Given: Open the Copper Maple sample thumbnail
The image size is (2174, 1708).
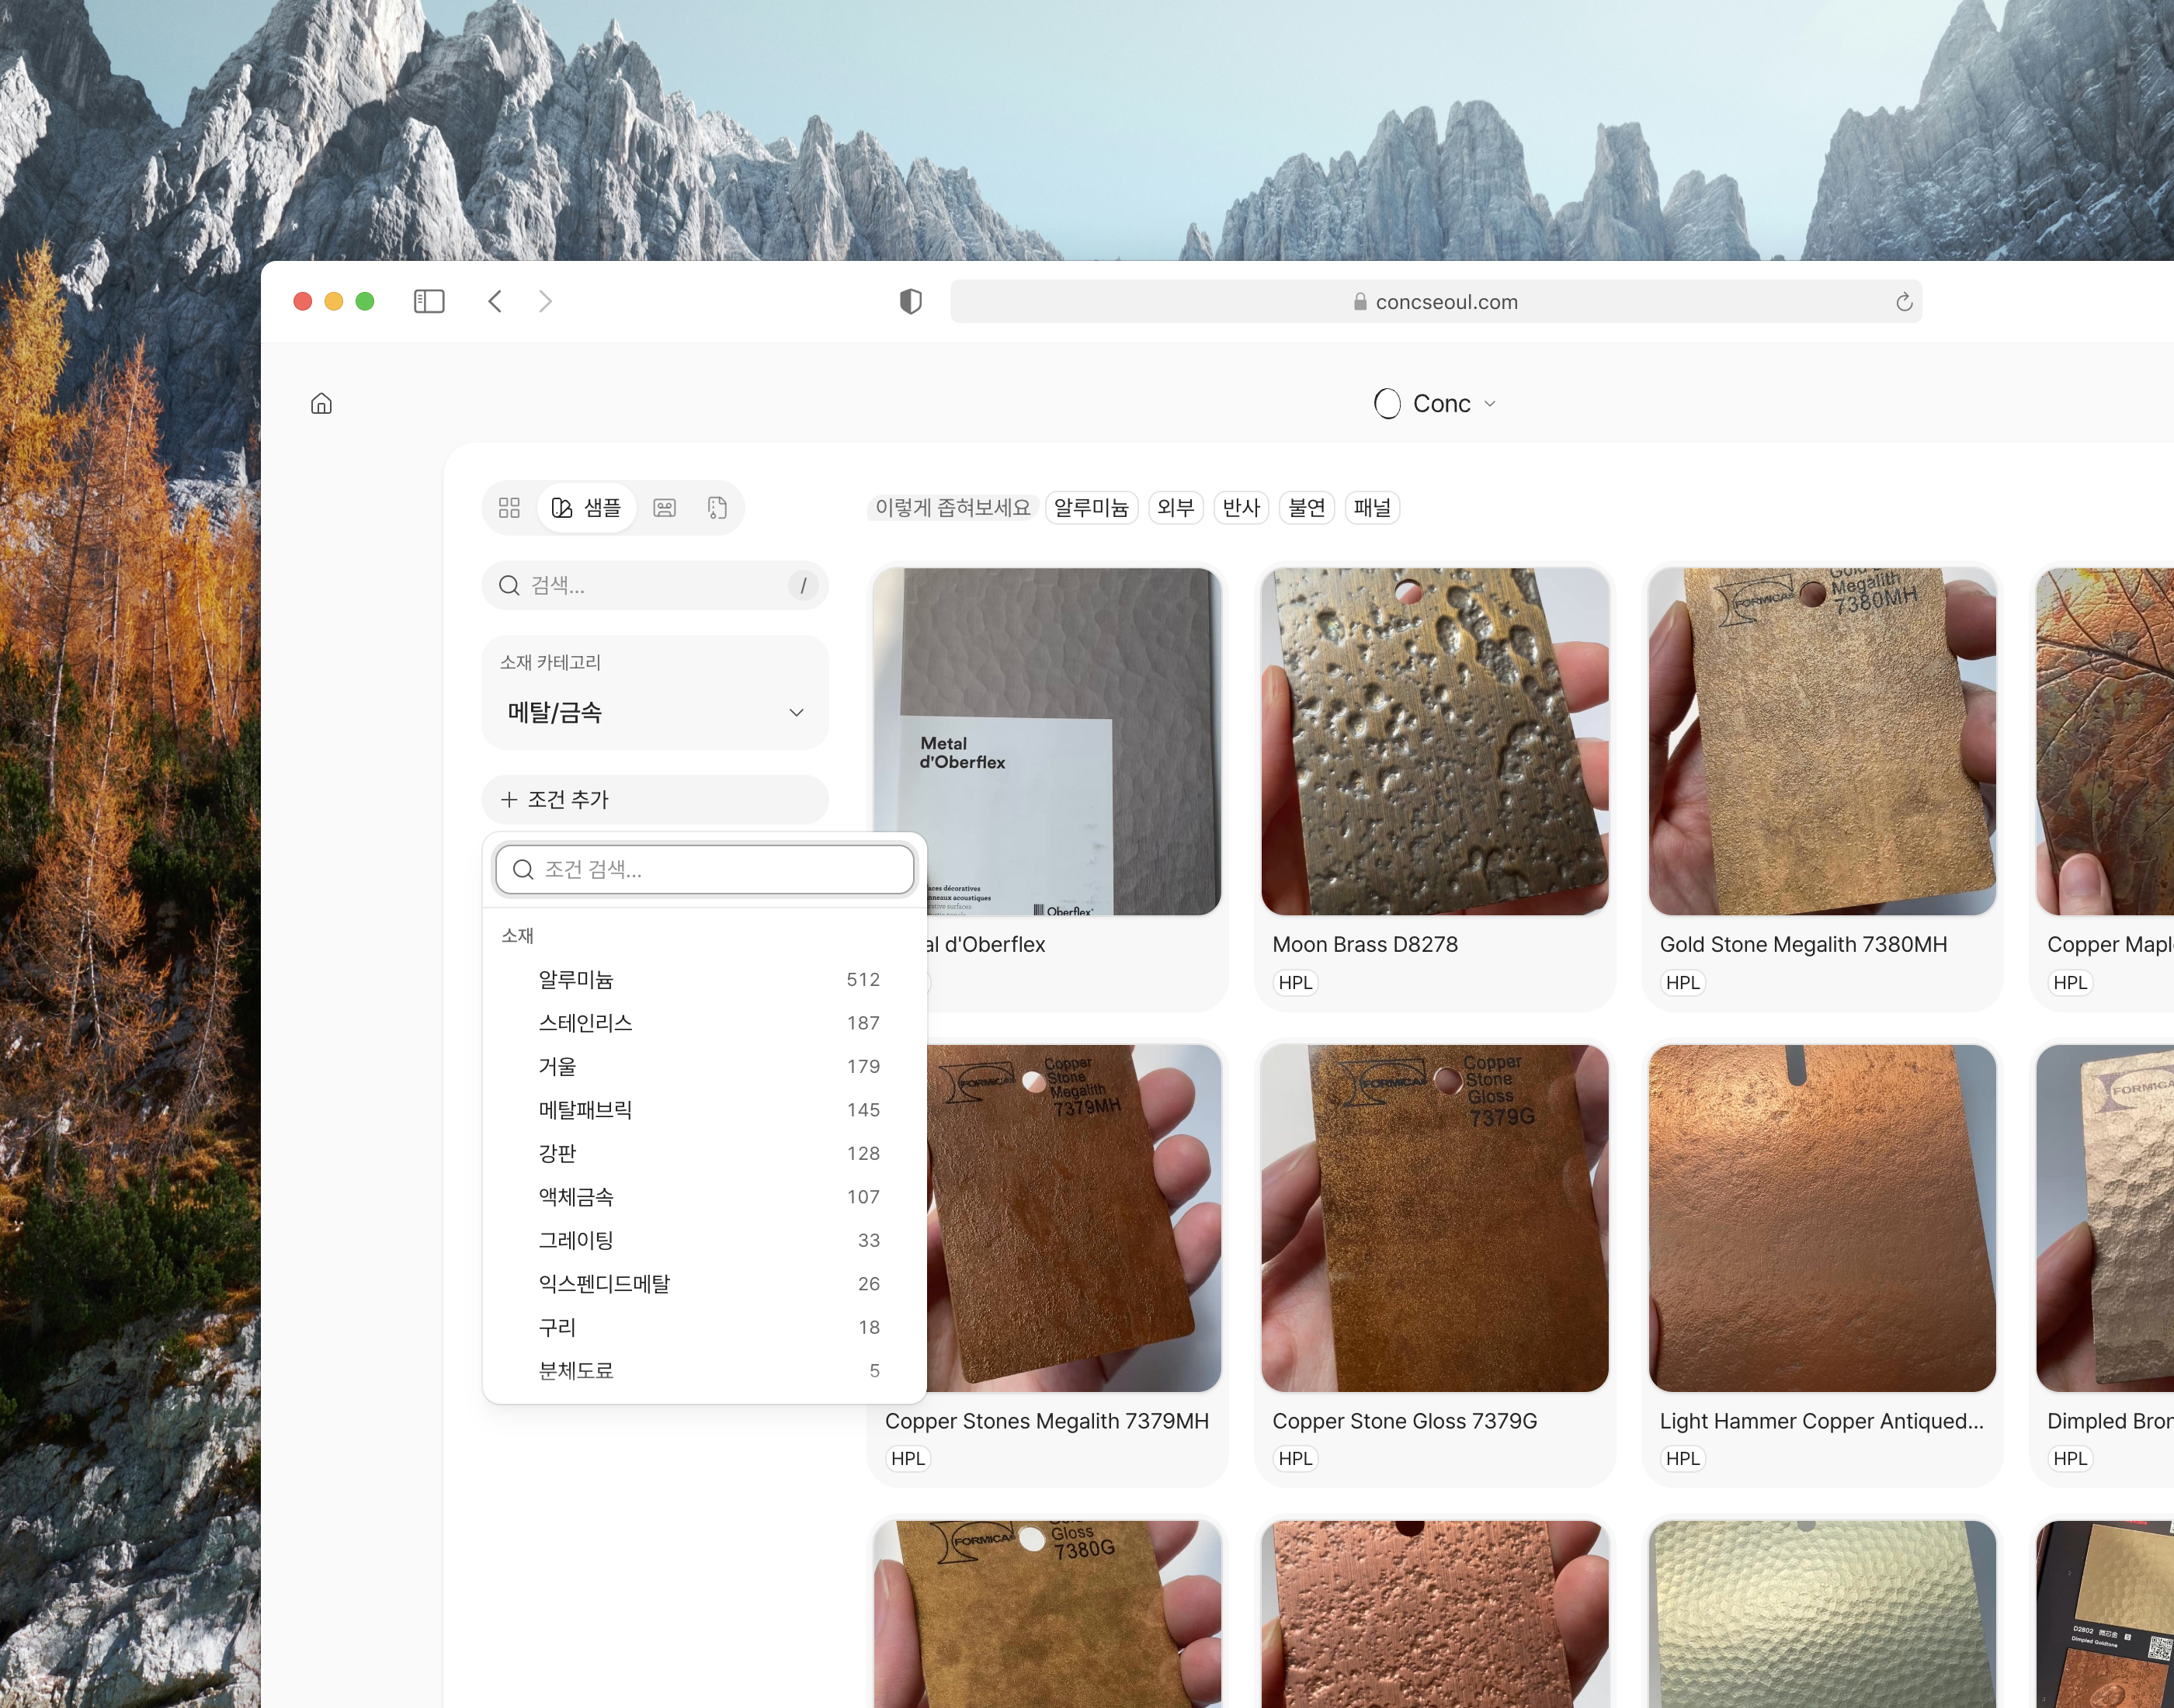Looking at the screenshot, I should [x=2105, y=741].
